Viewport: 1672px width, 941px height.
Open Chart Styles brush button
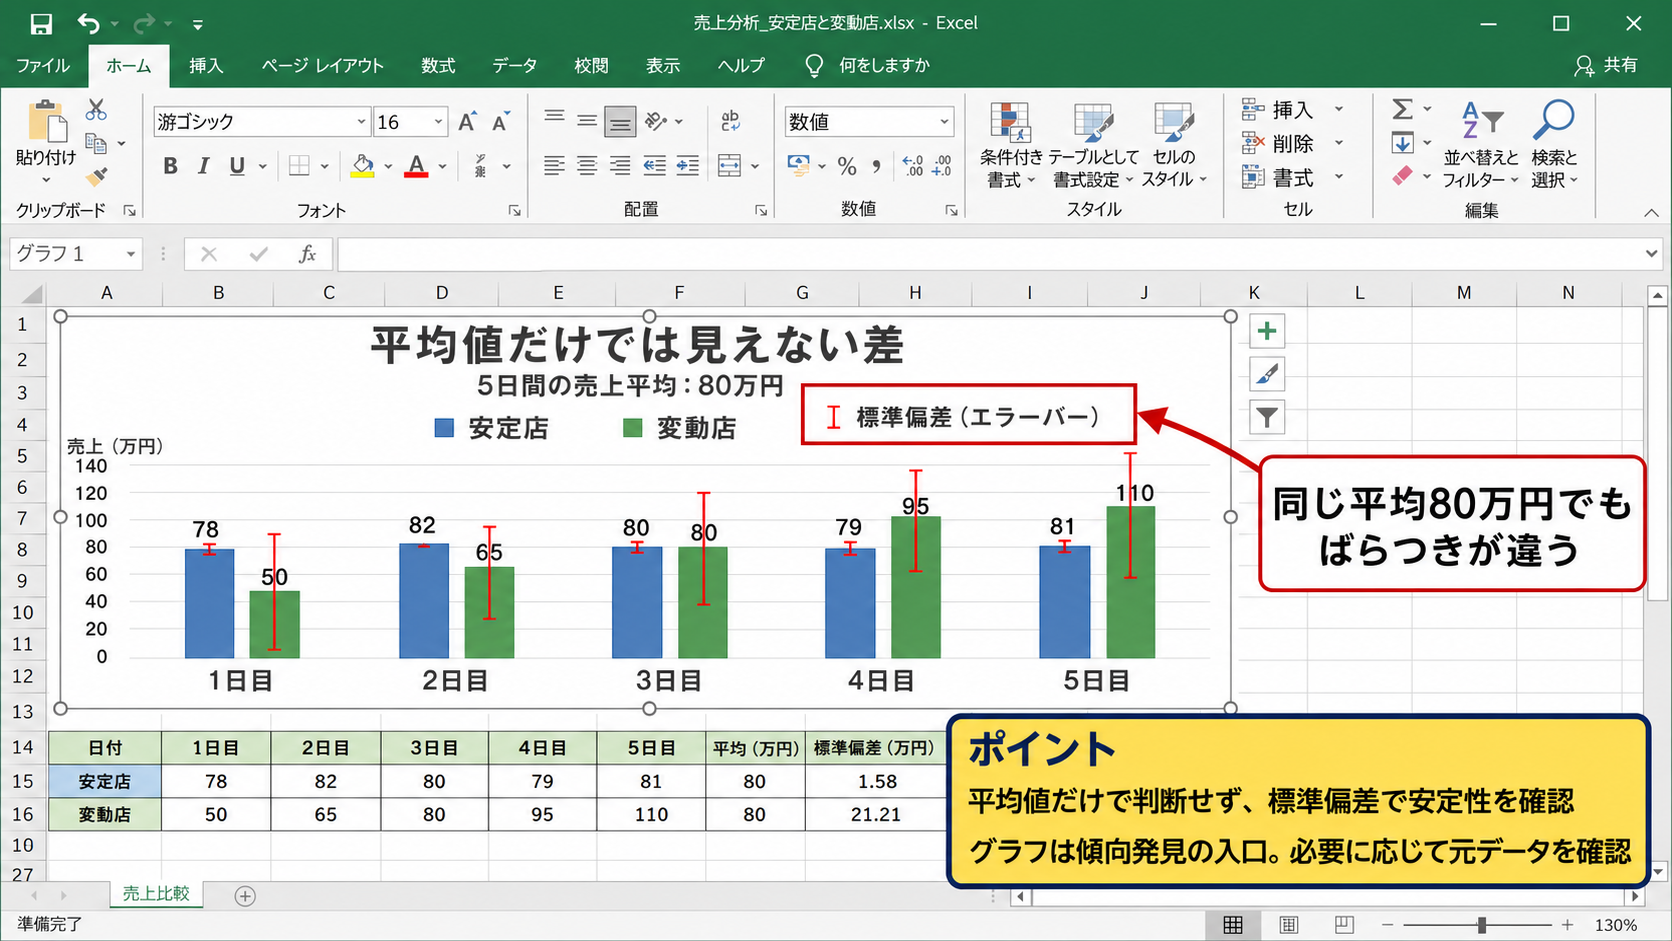1267,374
